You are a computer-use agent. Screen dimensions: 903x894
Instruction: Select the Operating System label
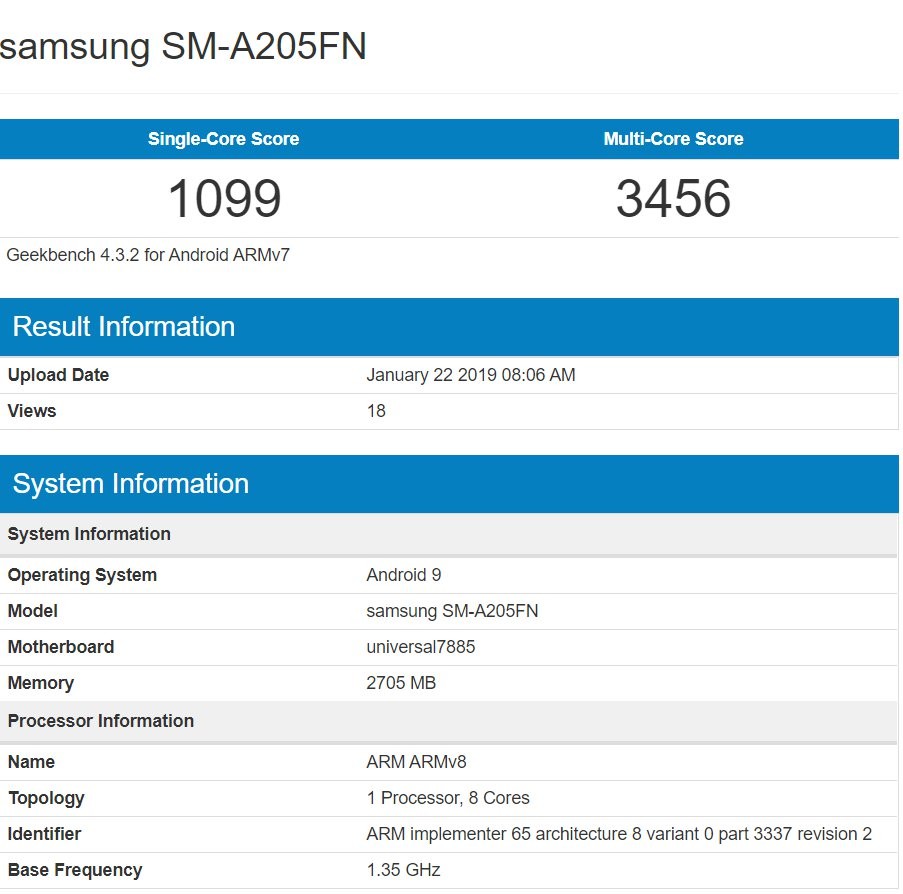pyautogui.click(x=82, y=575)
